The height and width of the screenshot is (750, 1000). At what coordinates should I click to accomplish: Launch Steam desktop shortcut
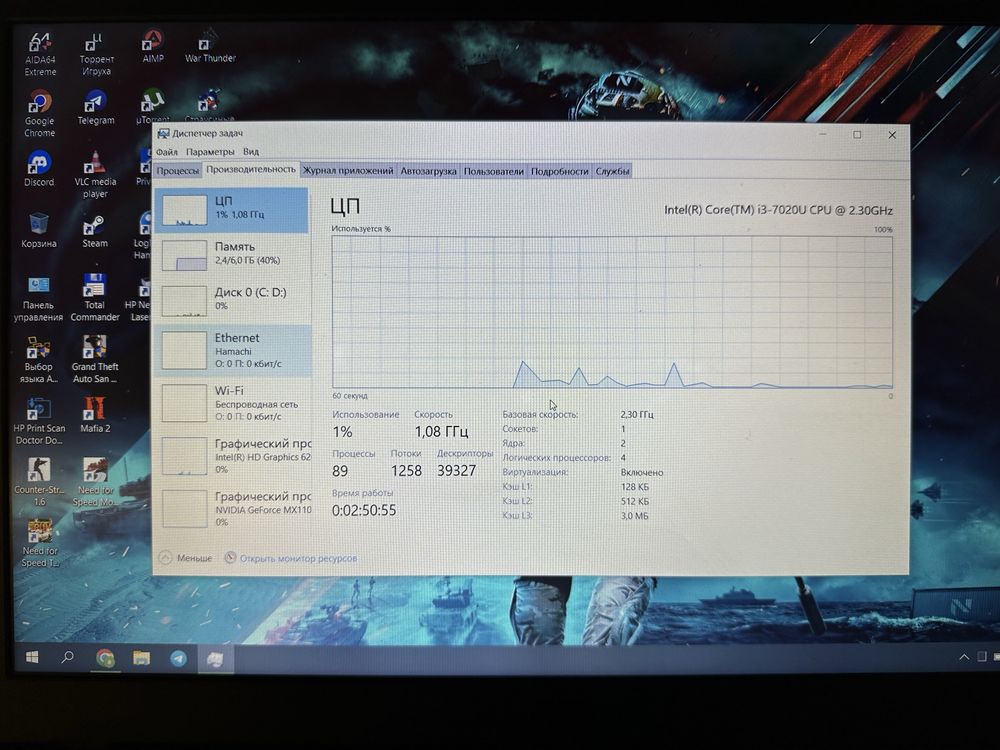[94, 231]
